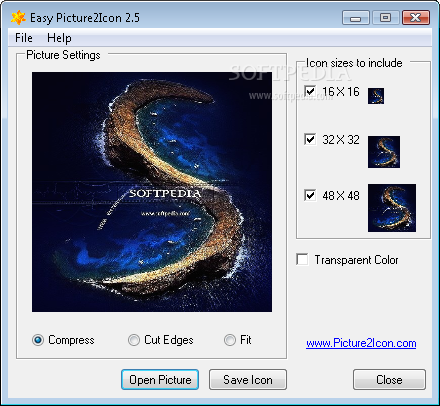The image size is (440, 406).
Task: Select the Compress radio option
Action: [38, 340]
